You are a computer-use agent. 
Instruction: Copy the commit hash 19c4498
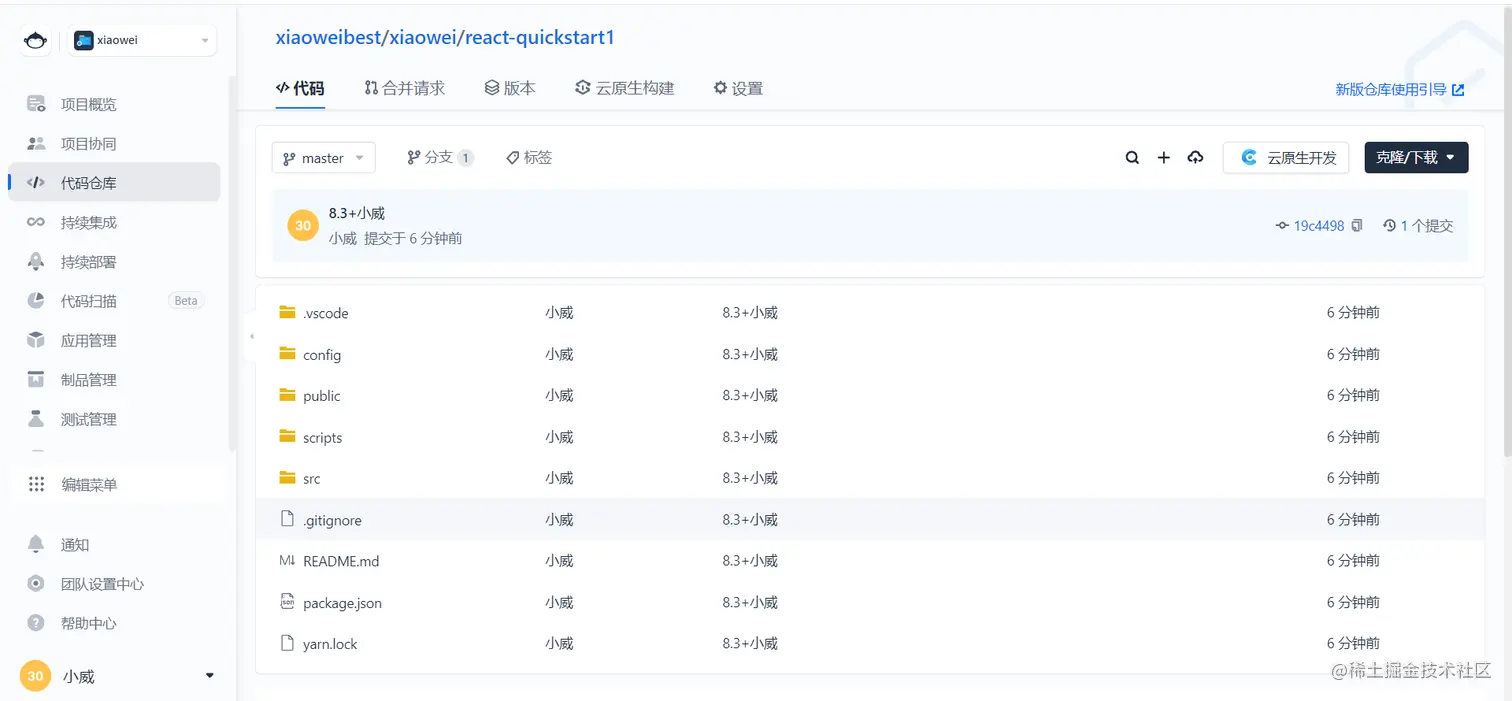pyautogui.click(x=1357, y=226)
